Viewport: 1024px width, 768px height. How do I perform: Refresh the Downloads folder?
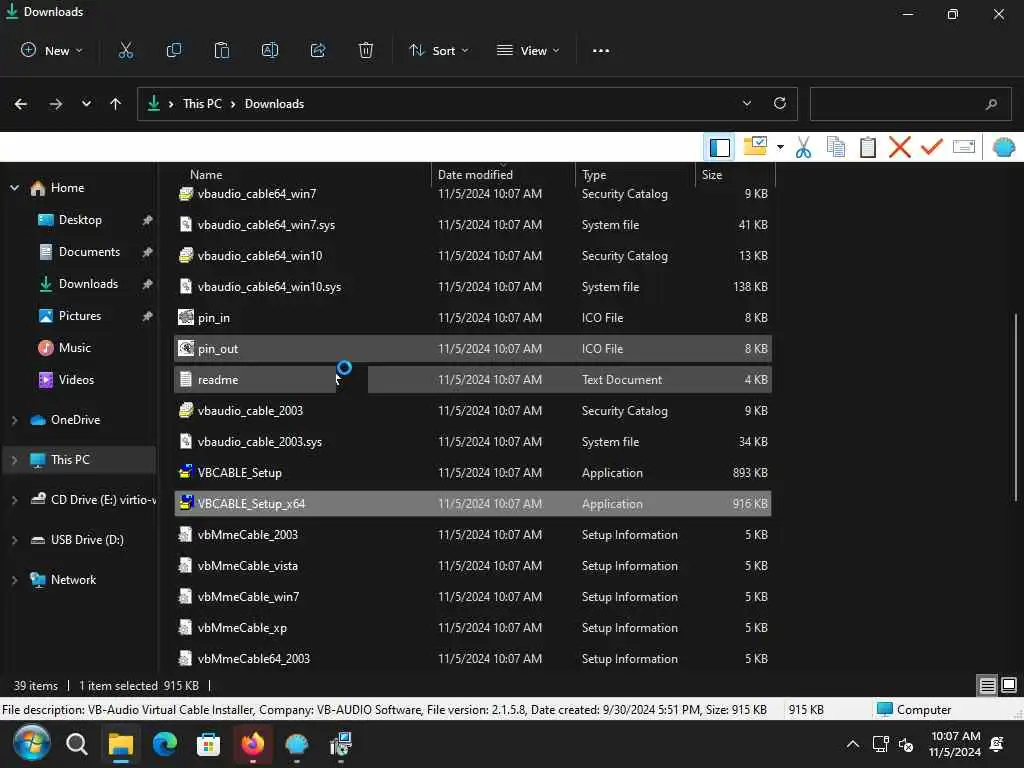click(780, 104)
